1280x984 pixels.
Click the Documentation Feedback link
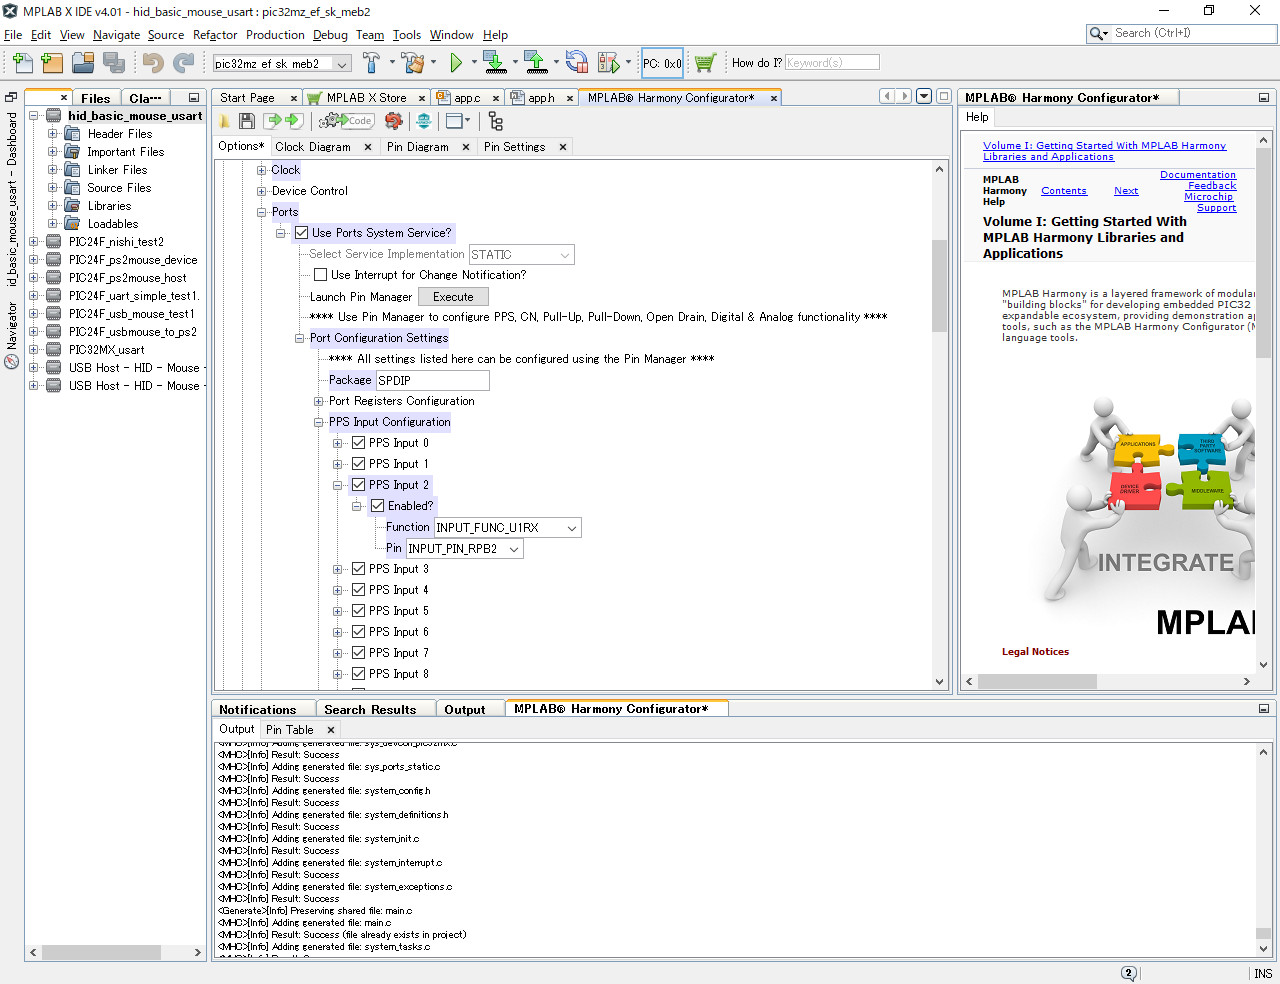pyautogui.click(x=1198, y=180)
